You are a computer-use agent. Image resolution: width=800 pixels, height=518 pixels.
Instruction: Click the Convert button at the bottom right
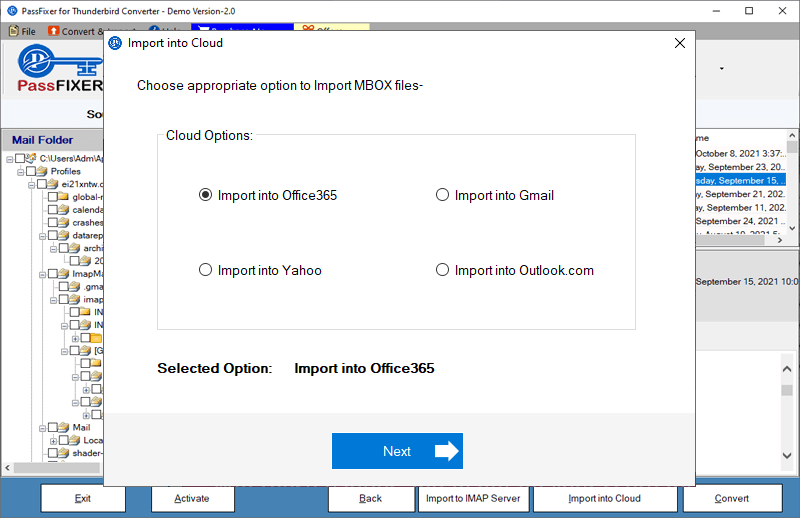[x=732, y=499]
